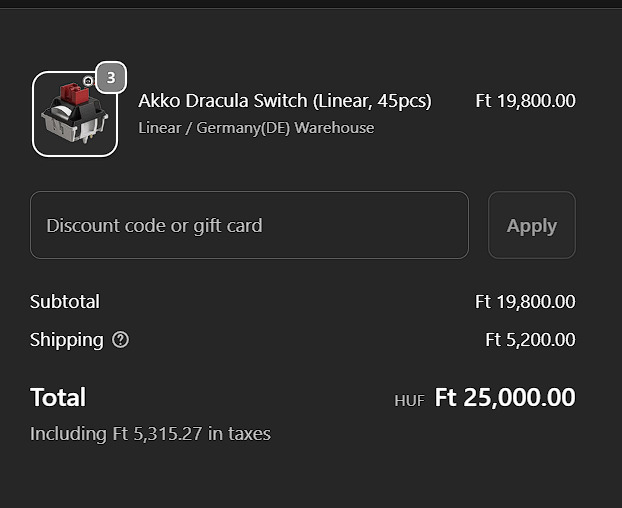The height and width of the screenshot is (508, 622).
Task: Select the Linear / Germany(DE) Warehouse variant text
Action: coord(256,128)
